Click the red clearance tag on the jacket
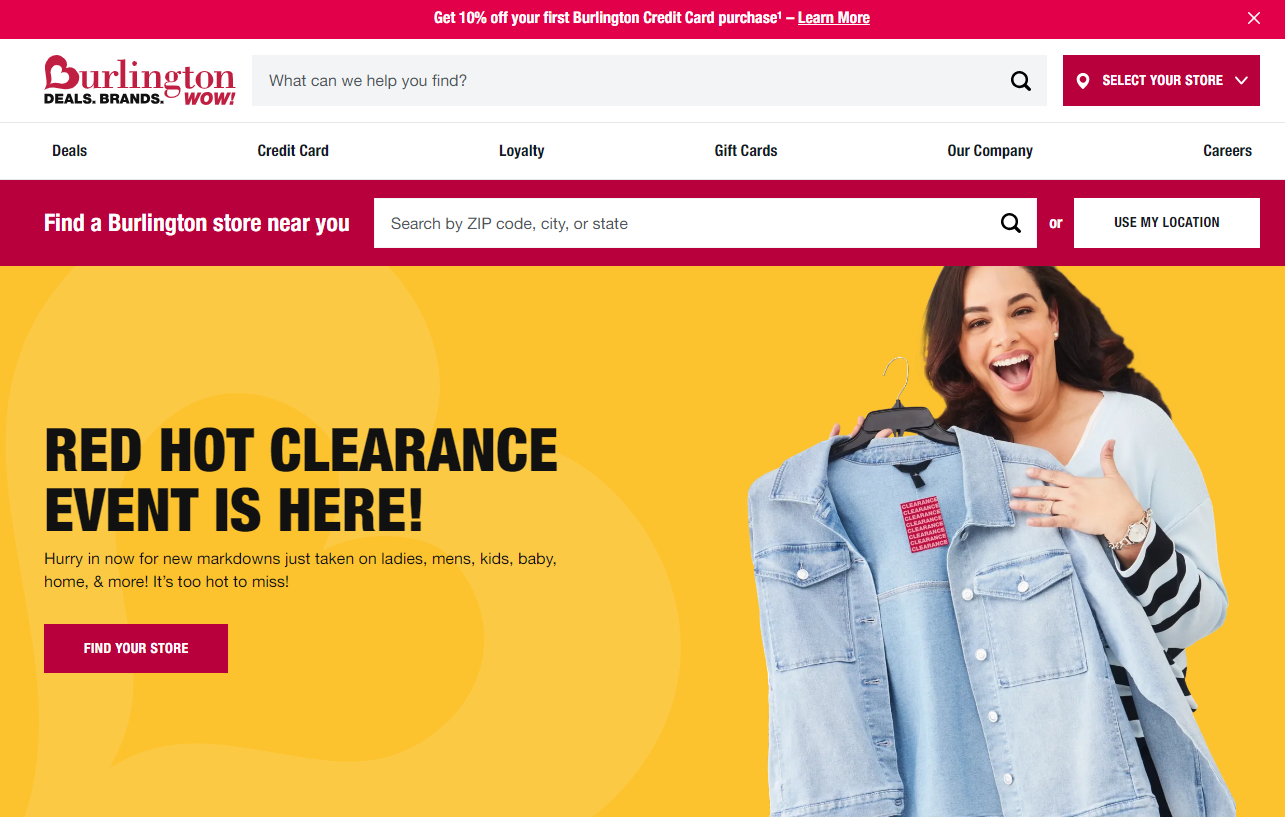The image size is (1285, 817). tap(925, 524)
